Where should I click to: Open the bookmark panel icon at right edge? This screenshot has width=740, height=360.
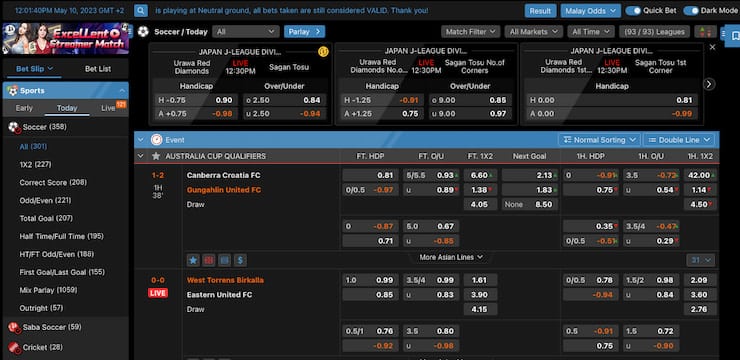[x=735, y=35]
